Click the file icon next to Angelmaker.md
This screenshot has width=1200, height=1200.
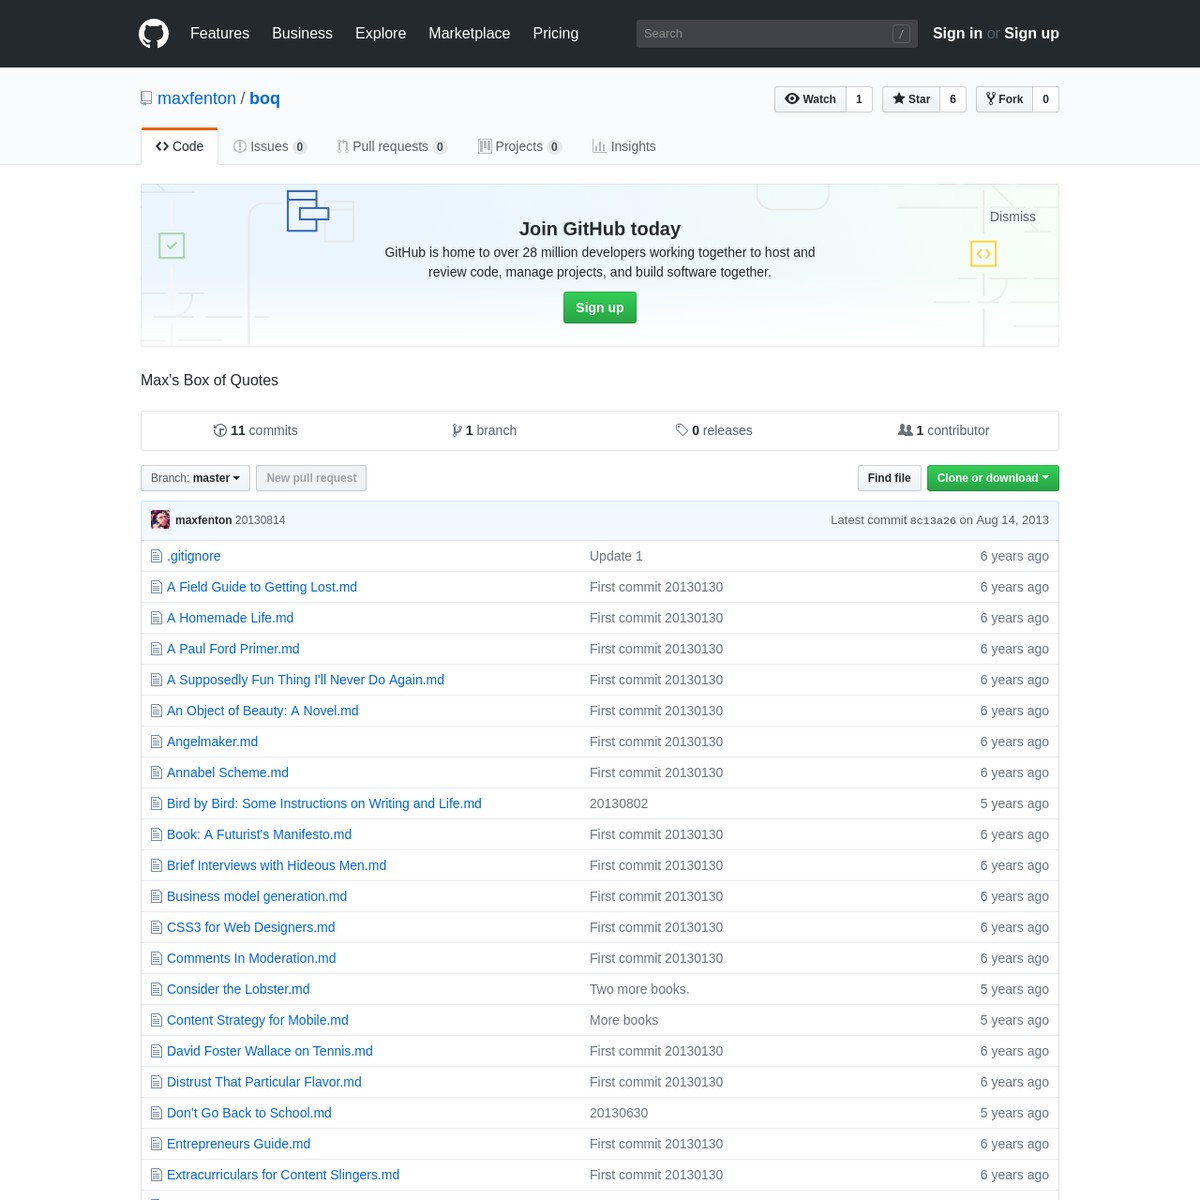(156, 742)
